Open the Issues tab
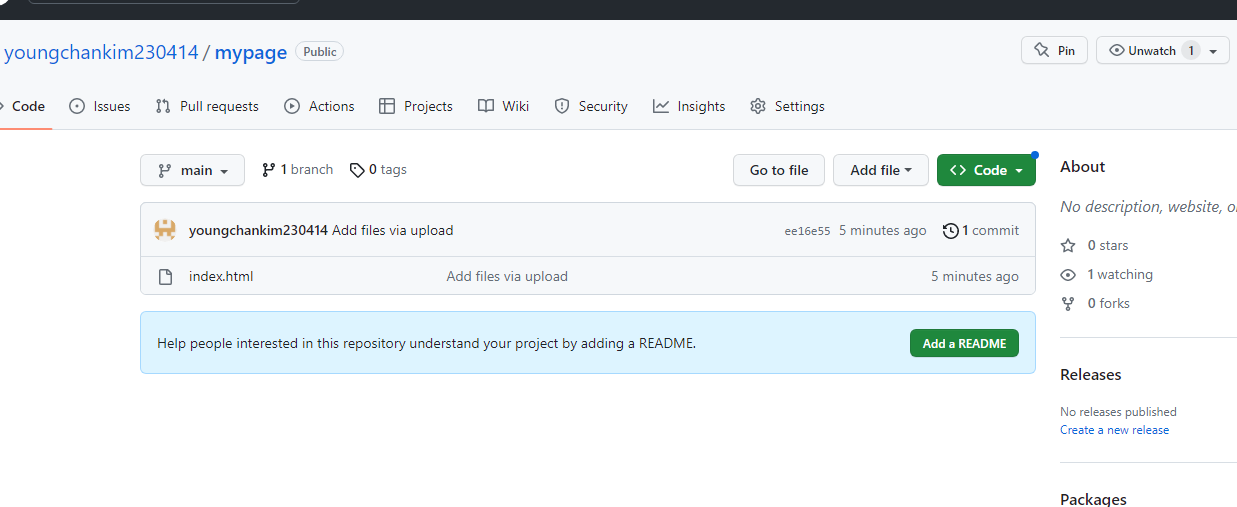The width and height of the screenshot is (1237, 507). coord(100,106)
